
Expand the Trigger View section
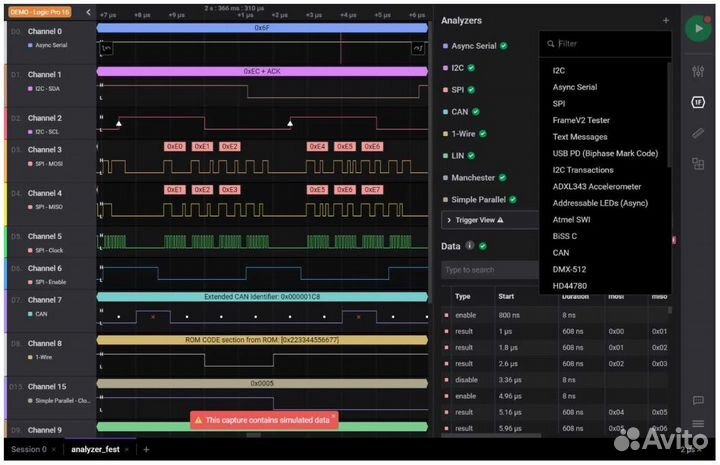pyautogui.click(x=480, y=220)
